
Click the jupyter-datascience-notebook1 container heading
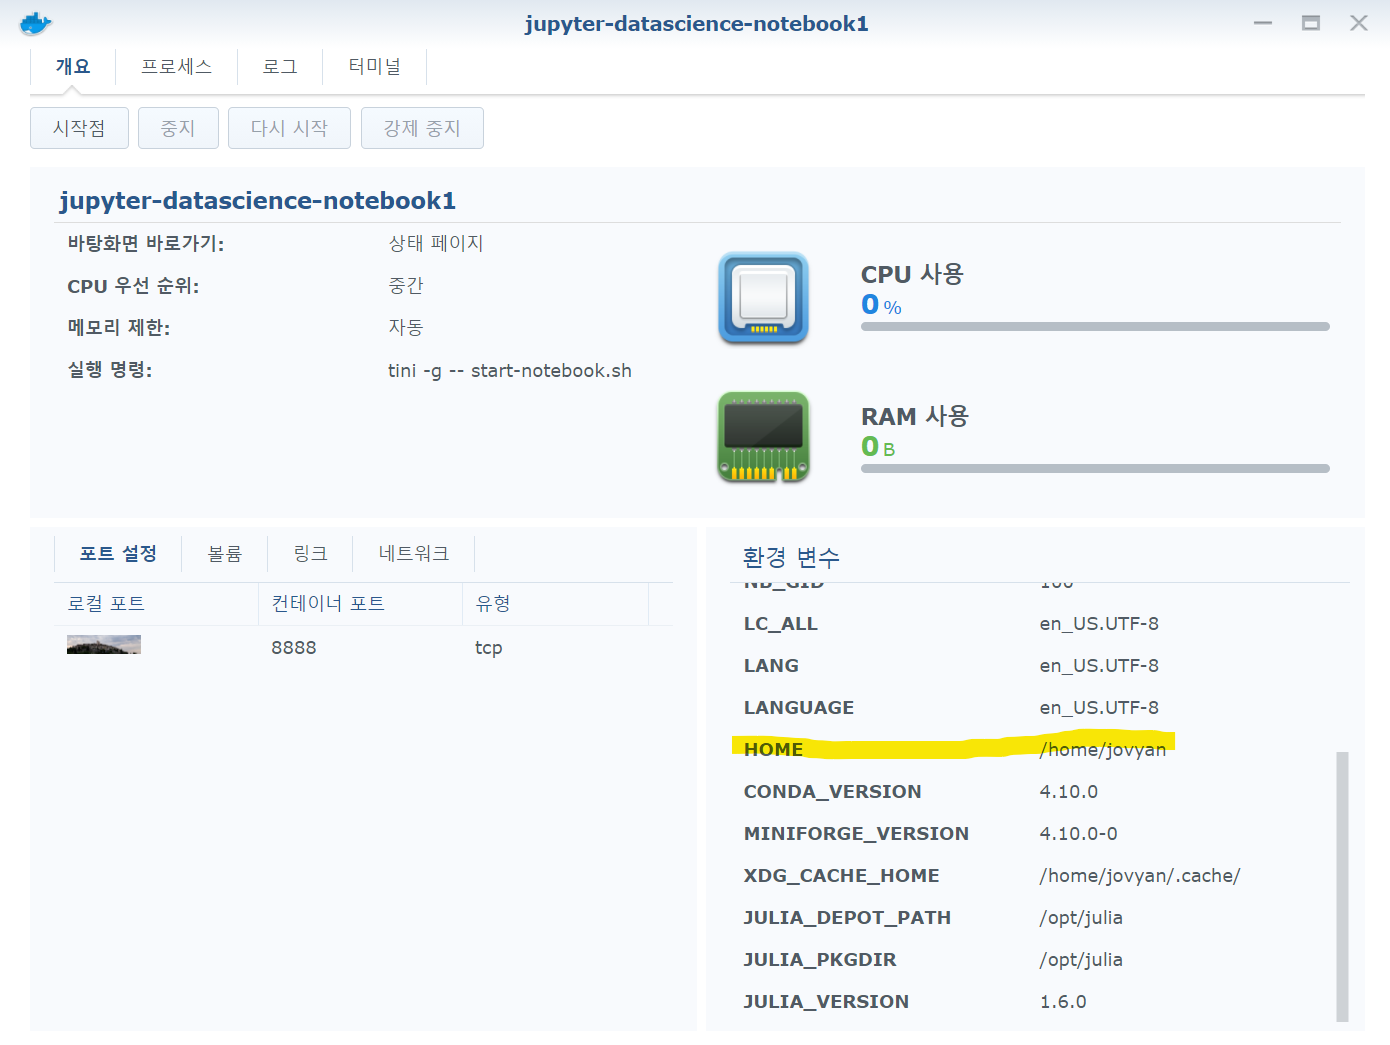pyautogui.click(x=258, y=200)
